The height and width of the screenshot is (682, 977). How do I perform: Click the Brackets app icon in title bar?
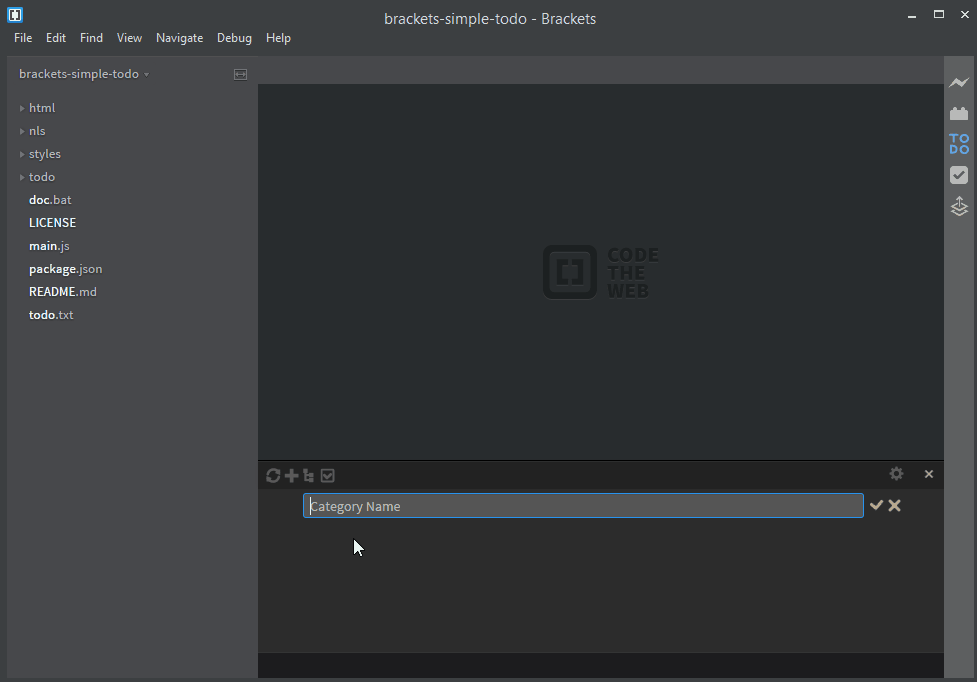15,14
